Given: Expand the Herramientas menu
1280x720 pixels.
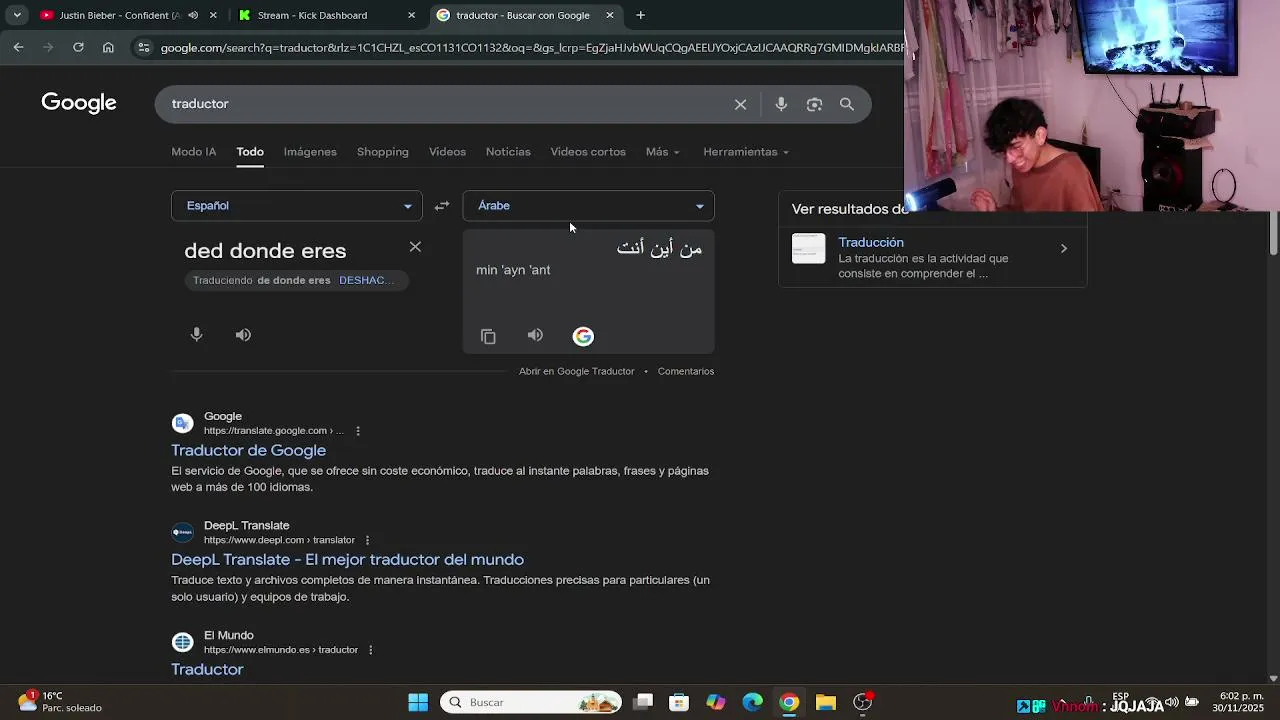Looking at the screenshot, I should tap(746, 152).
